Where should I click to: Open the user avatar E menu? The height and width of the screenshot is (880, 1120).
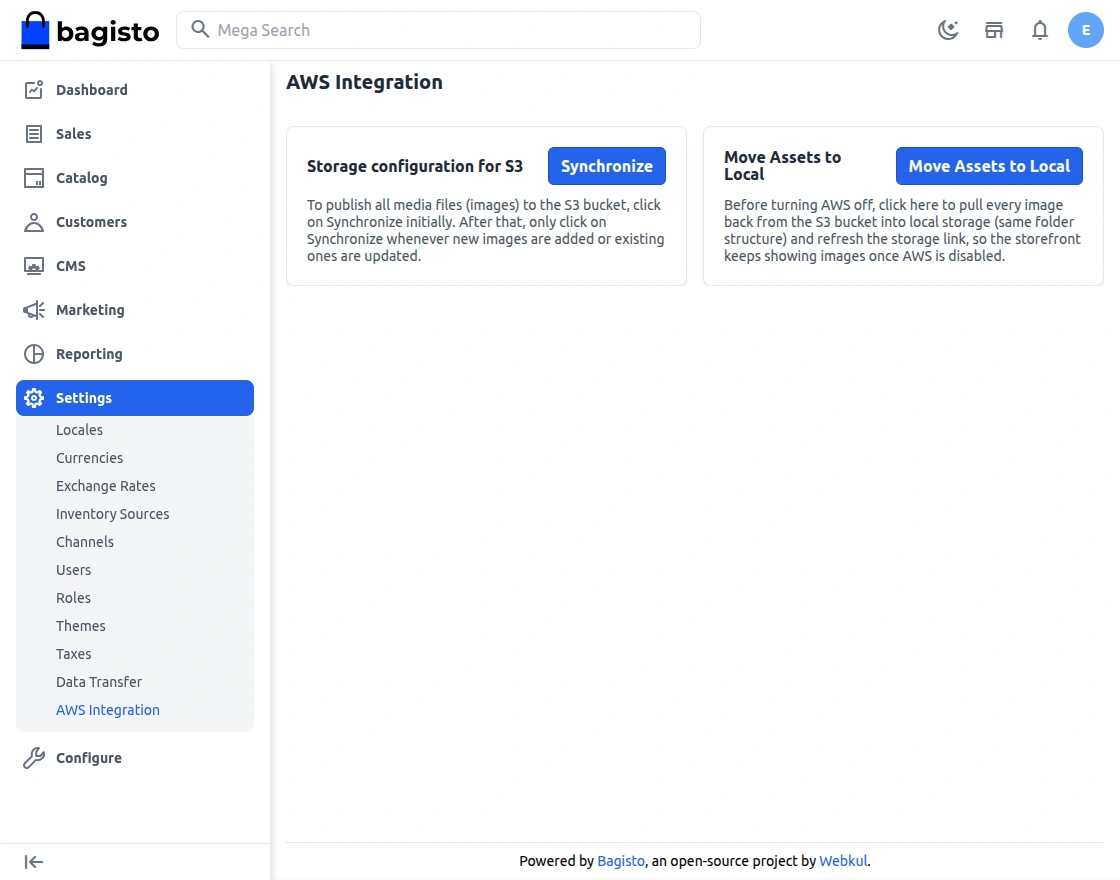[1085, 30]
